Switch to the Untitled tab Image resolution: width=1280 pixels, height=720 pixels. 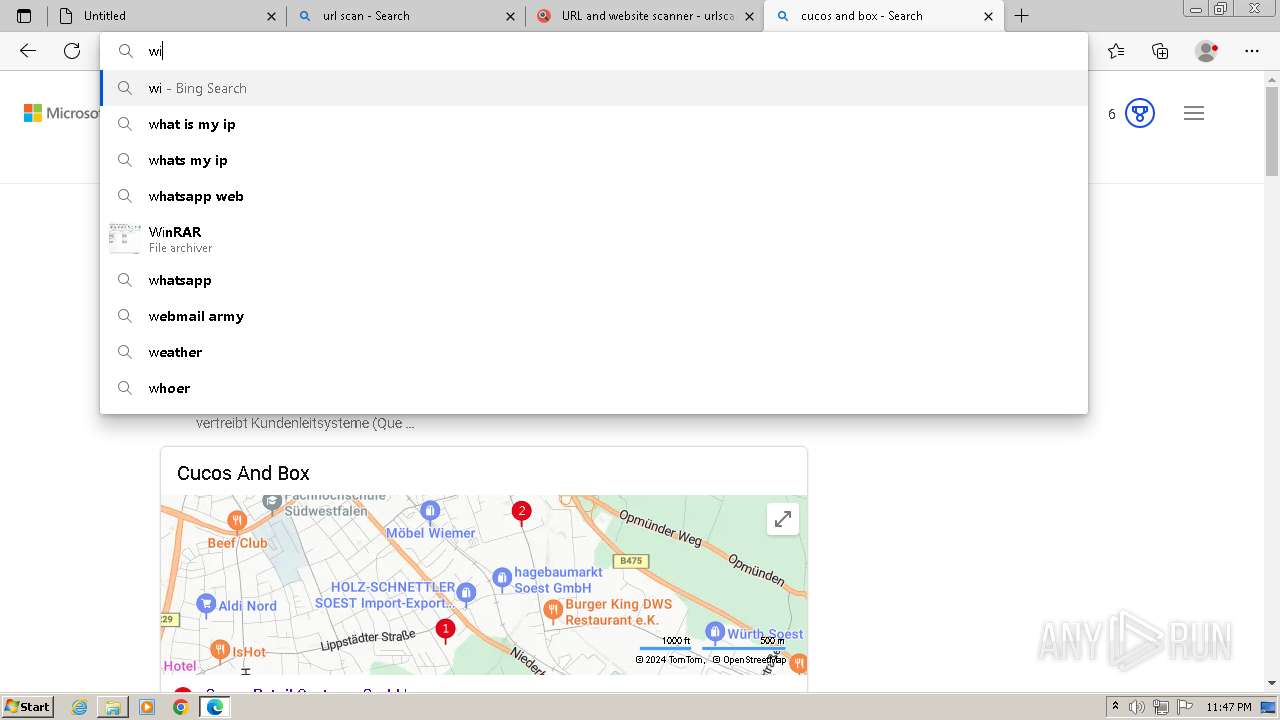click(x=165, y=16)
